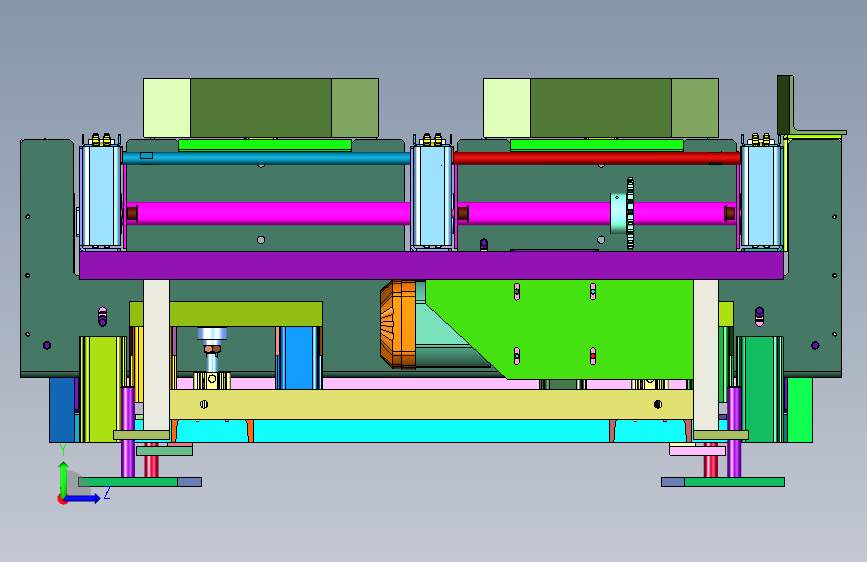Select the dark angle bracket at top right corner

pos(786,105)
